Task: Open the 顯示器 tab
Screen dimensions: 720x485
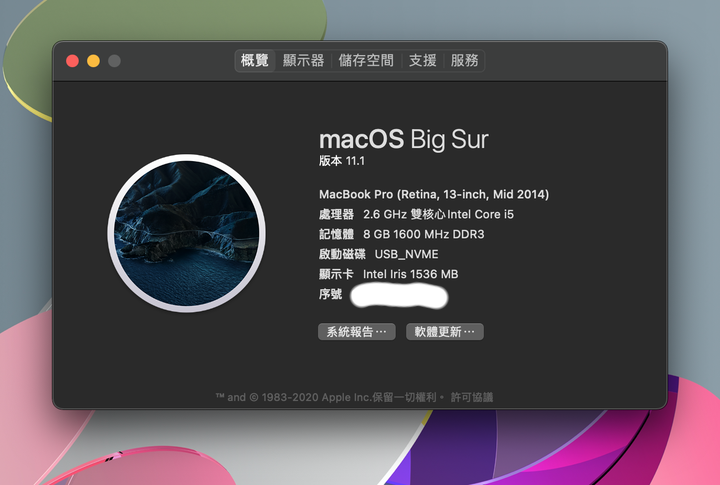Action: 303,61
